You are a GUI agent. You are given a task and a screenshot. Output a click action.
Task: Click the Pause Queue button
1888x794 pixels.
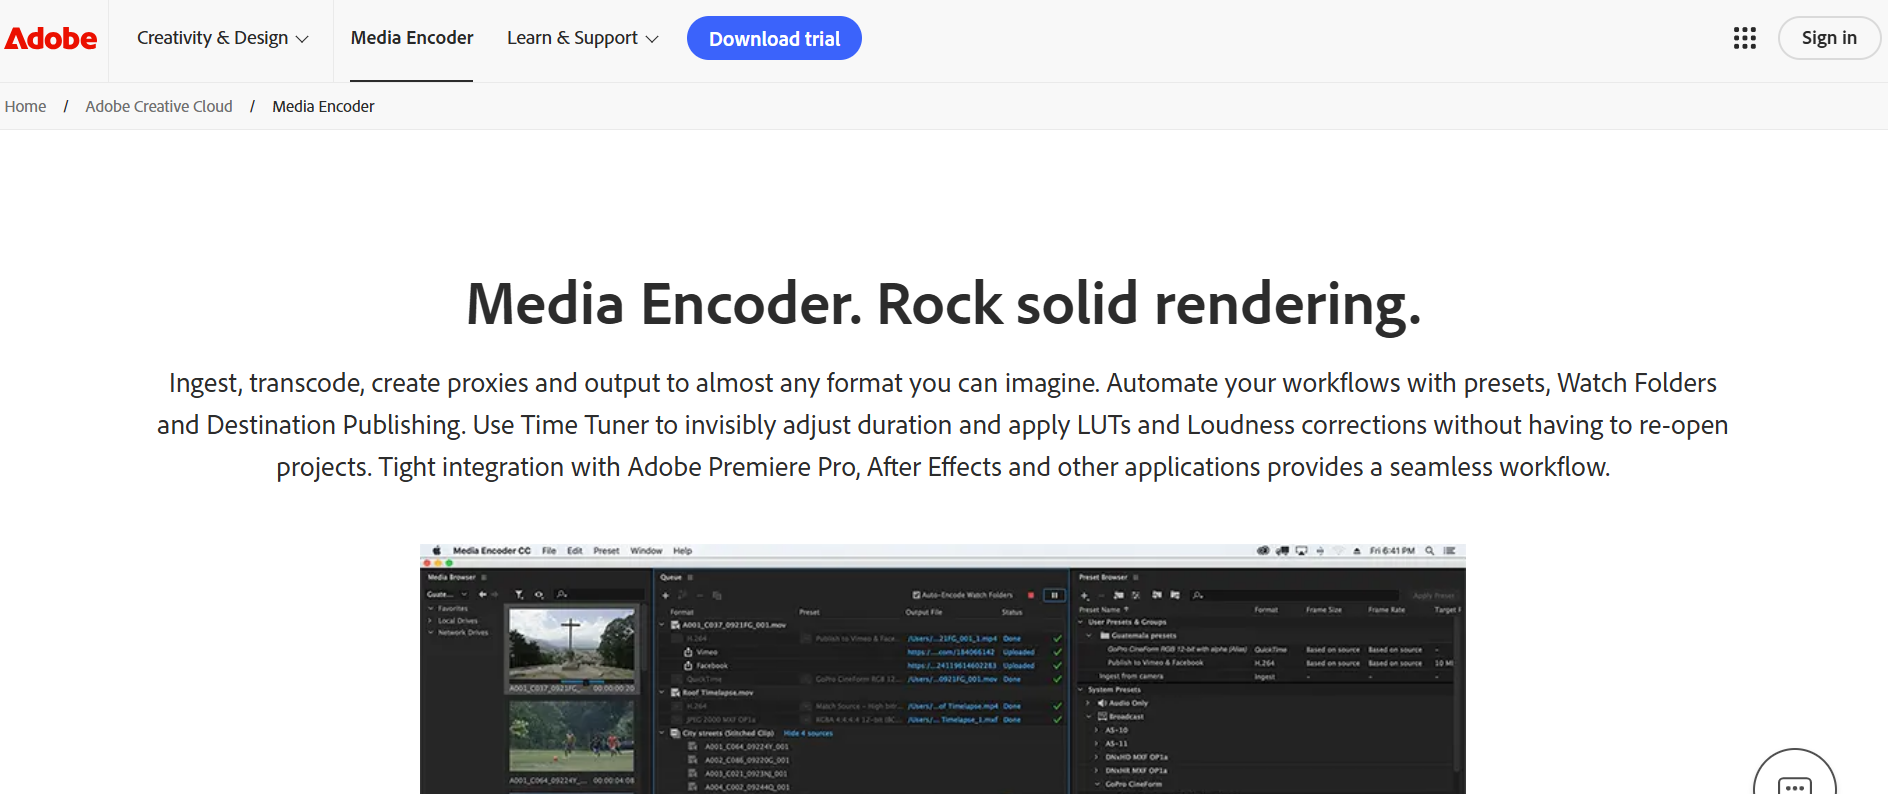pyautogui.click(x=1054, y=595)
